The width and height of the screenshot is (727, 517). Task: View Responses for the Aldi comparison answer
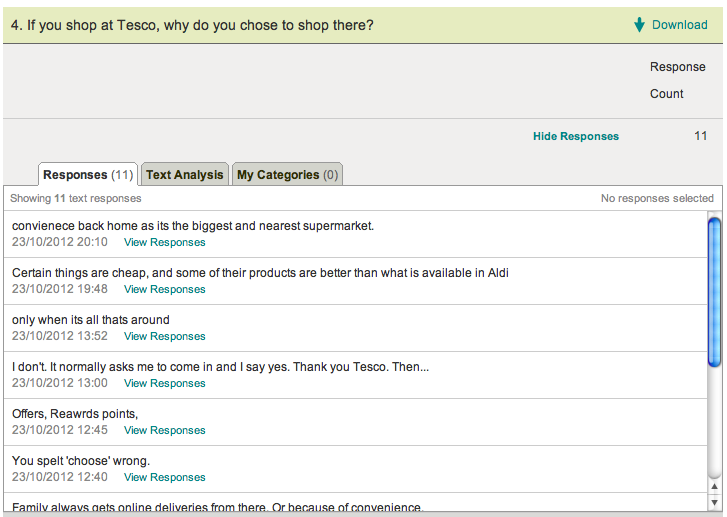164,289
